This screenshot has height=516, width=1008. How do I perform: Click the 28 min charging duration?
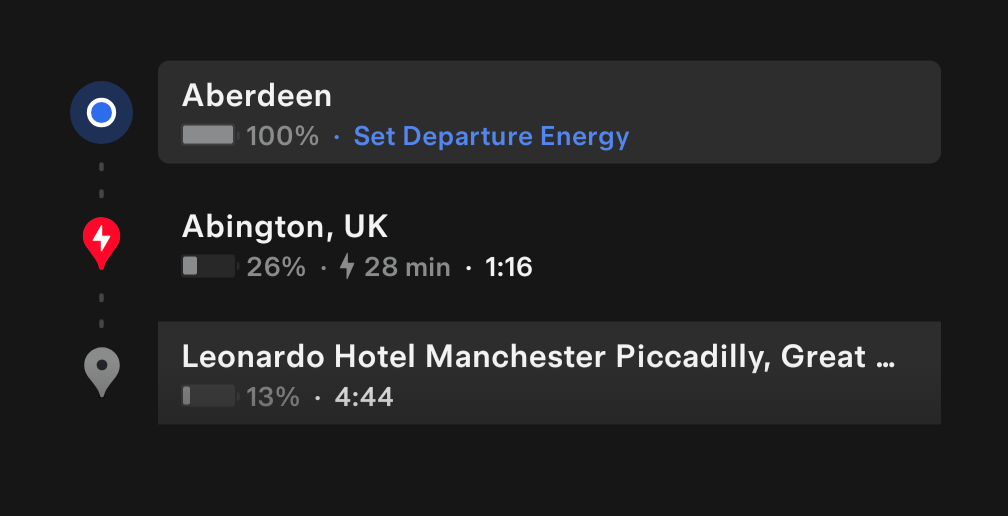[x=407, y=267]
